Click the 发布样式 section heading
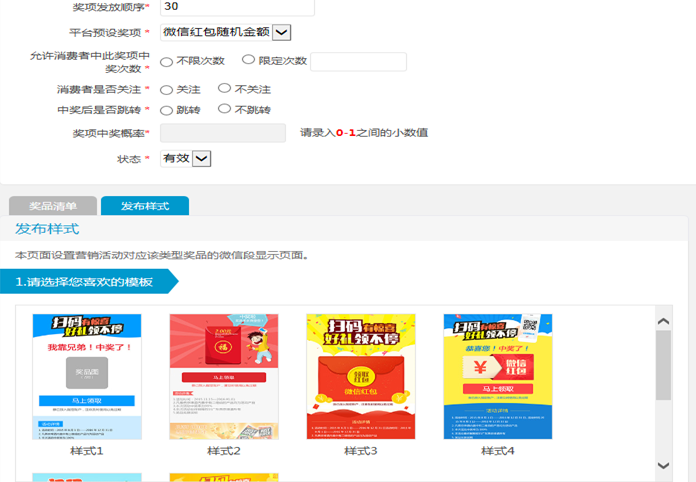The height and width of the screenshot is (482, 696). 47,229
